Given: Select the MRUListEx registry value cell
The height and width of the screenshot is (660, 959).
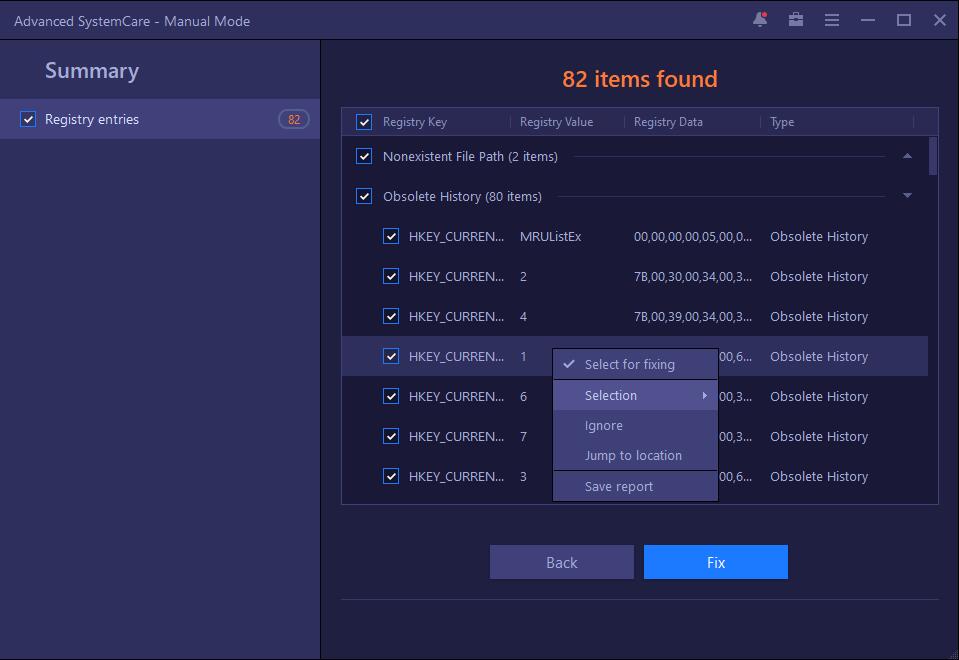Looking at the screenshot, I should point(550,236).
